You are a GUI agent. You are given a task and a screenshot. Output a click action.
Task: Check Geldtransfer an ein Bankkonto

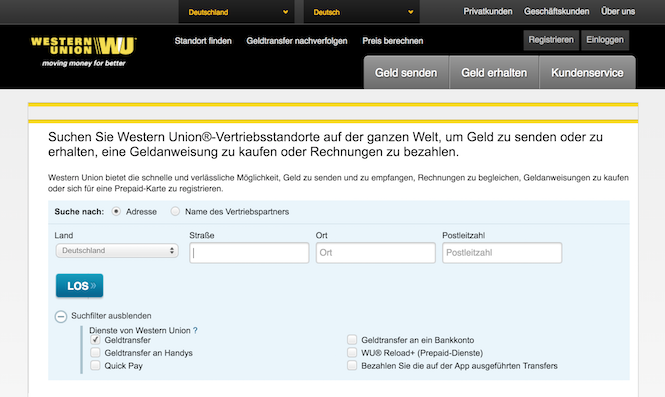click(x=352, y=340)
